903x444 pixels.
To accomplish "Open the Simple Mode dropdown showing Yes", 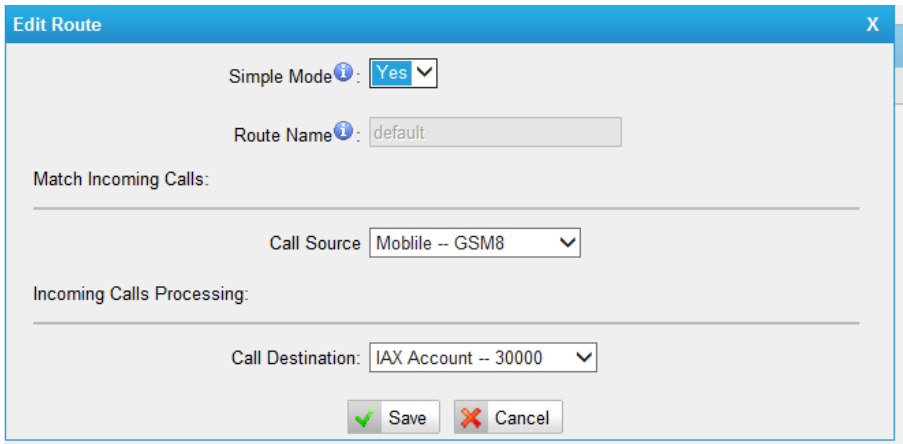I will click(404, 73).
